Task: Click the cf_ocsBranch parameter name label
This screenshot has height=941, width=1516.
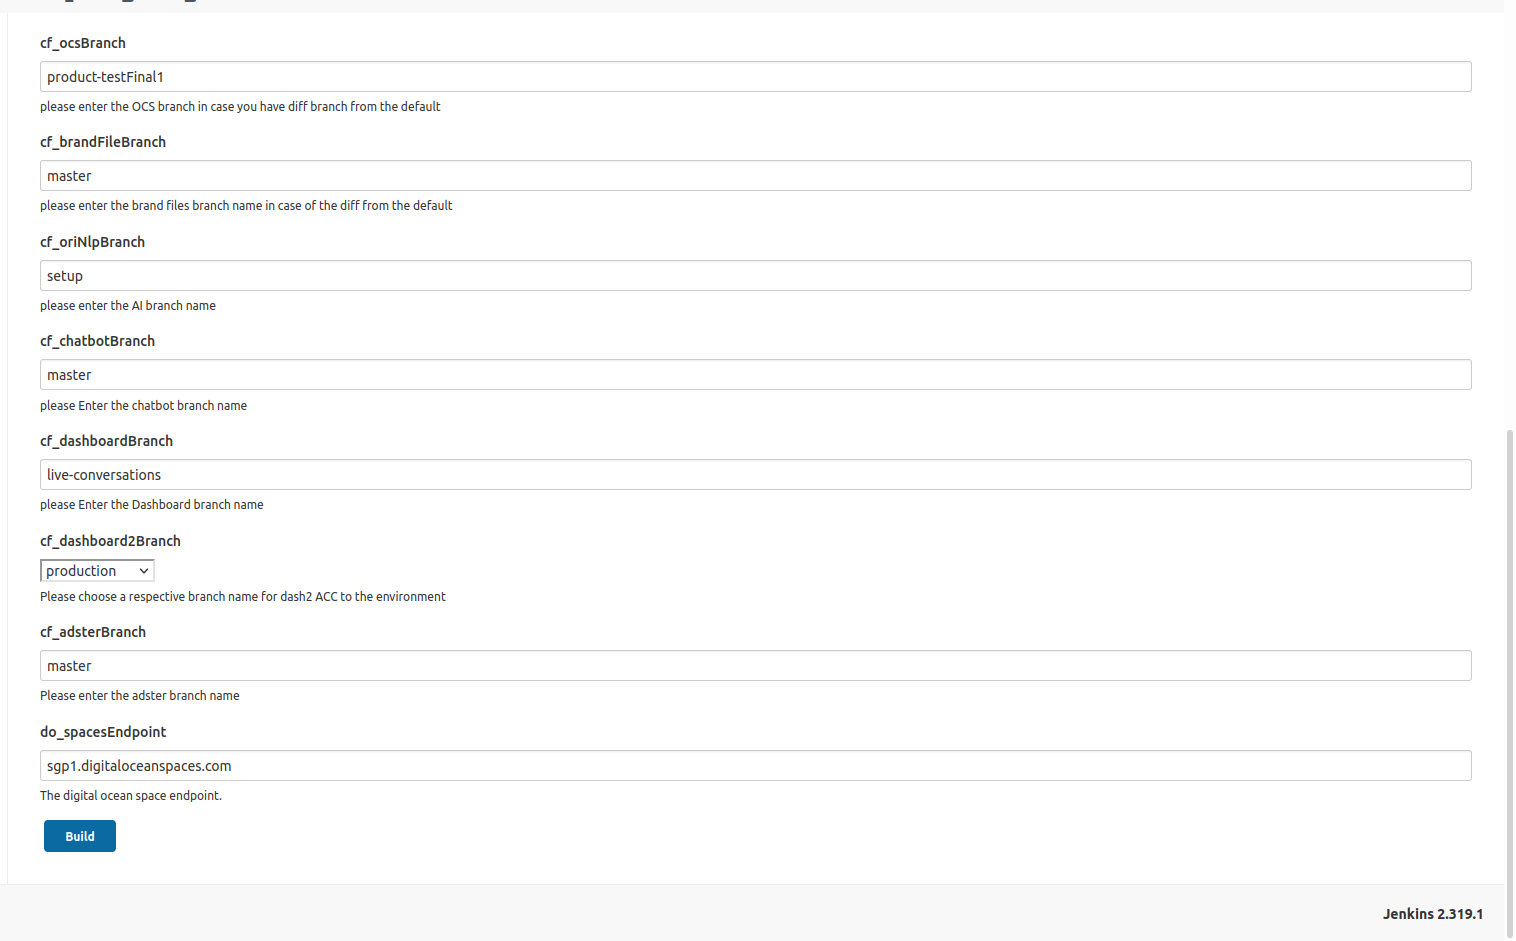Action: point(83,43)
